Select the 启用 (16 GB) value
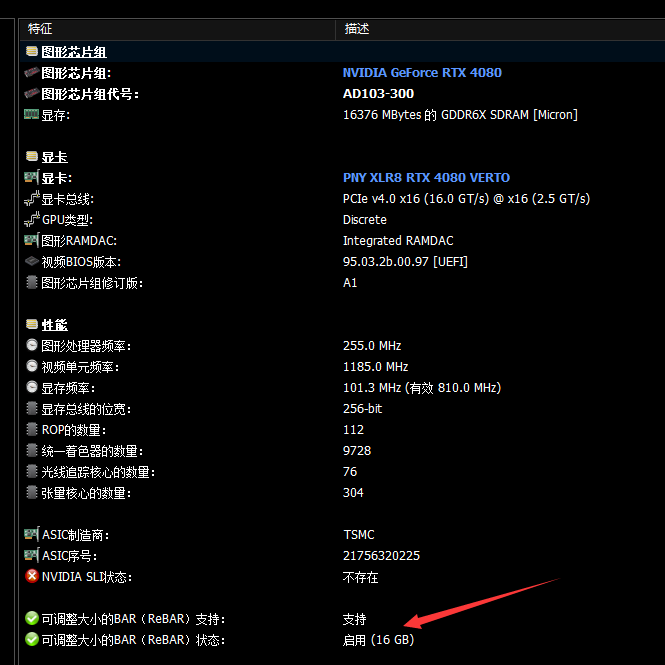665x665 pixels. tap(378, 640)
